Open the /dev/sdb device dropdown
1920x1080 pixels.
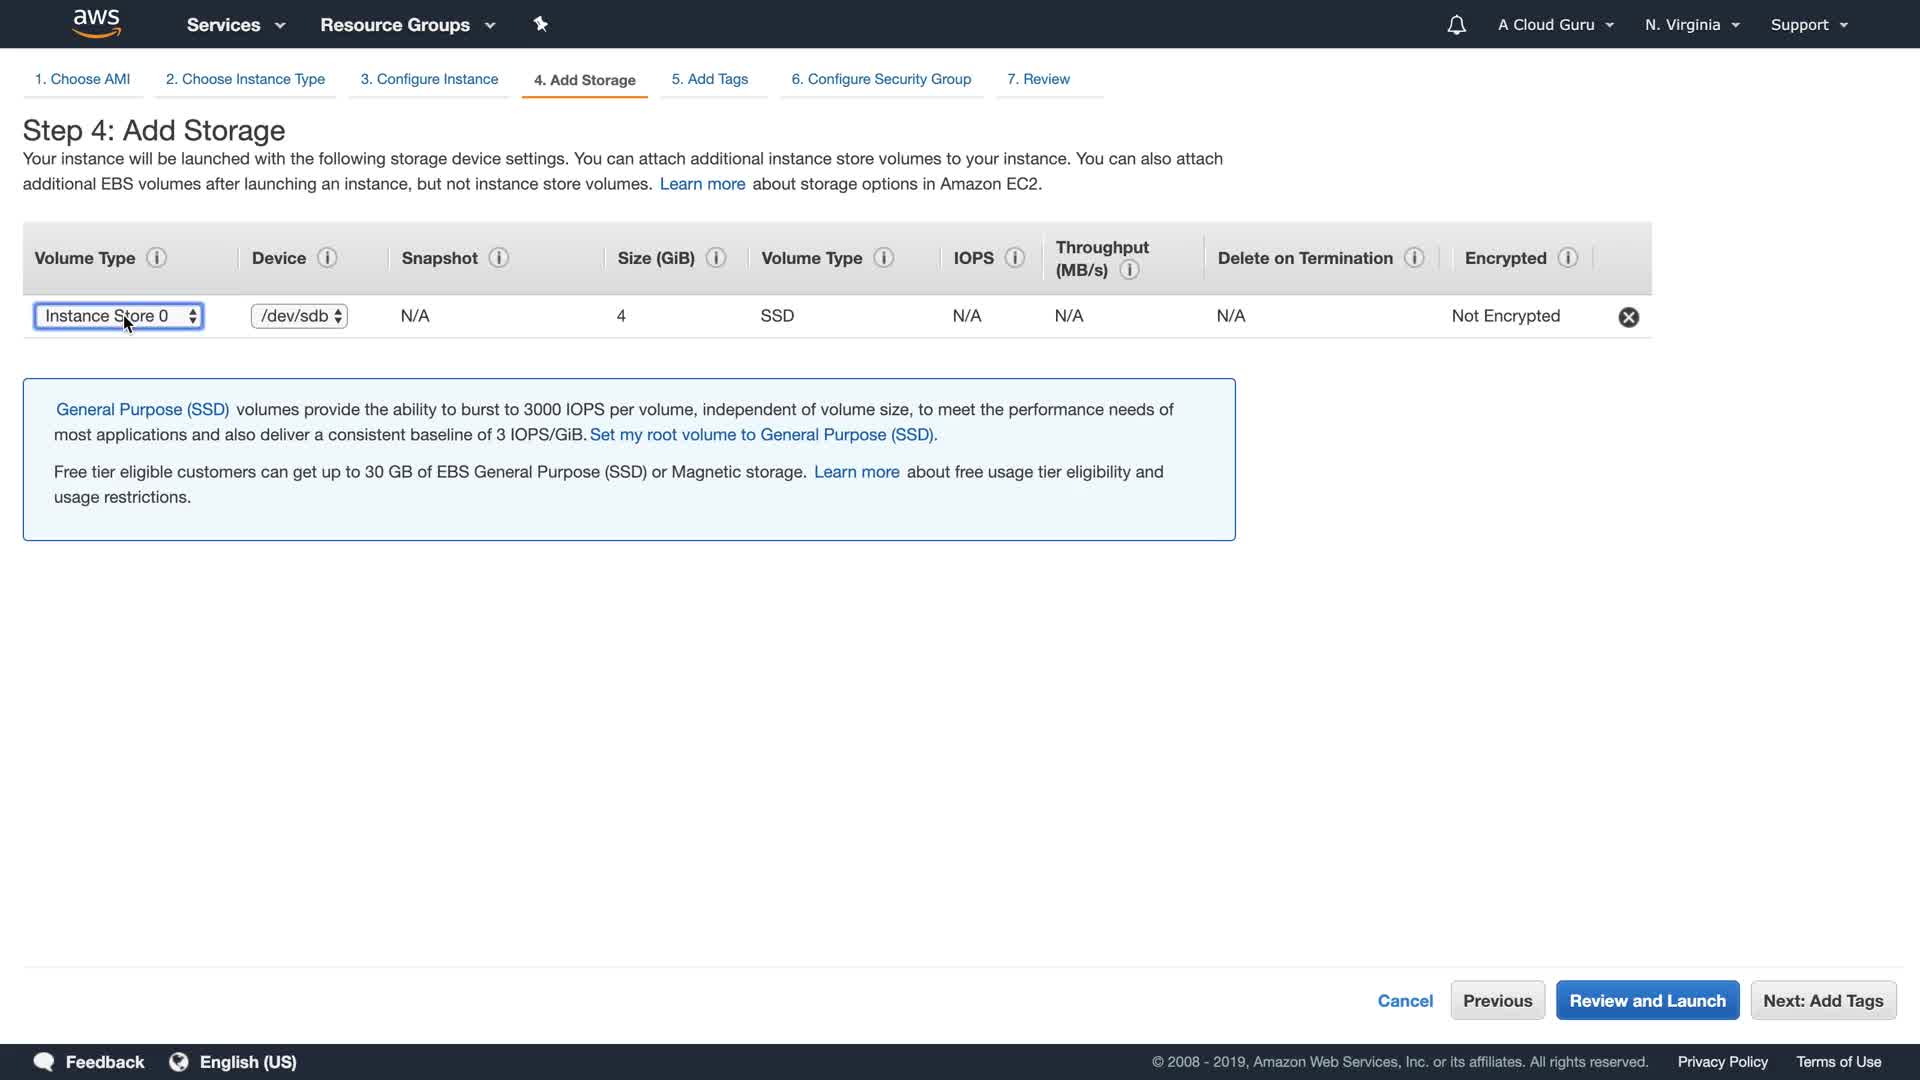pos(299,316)
